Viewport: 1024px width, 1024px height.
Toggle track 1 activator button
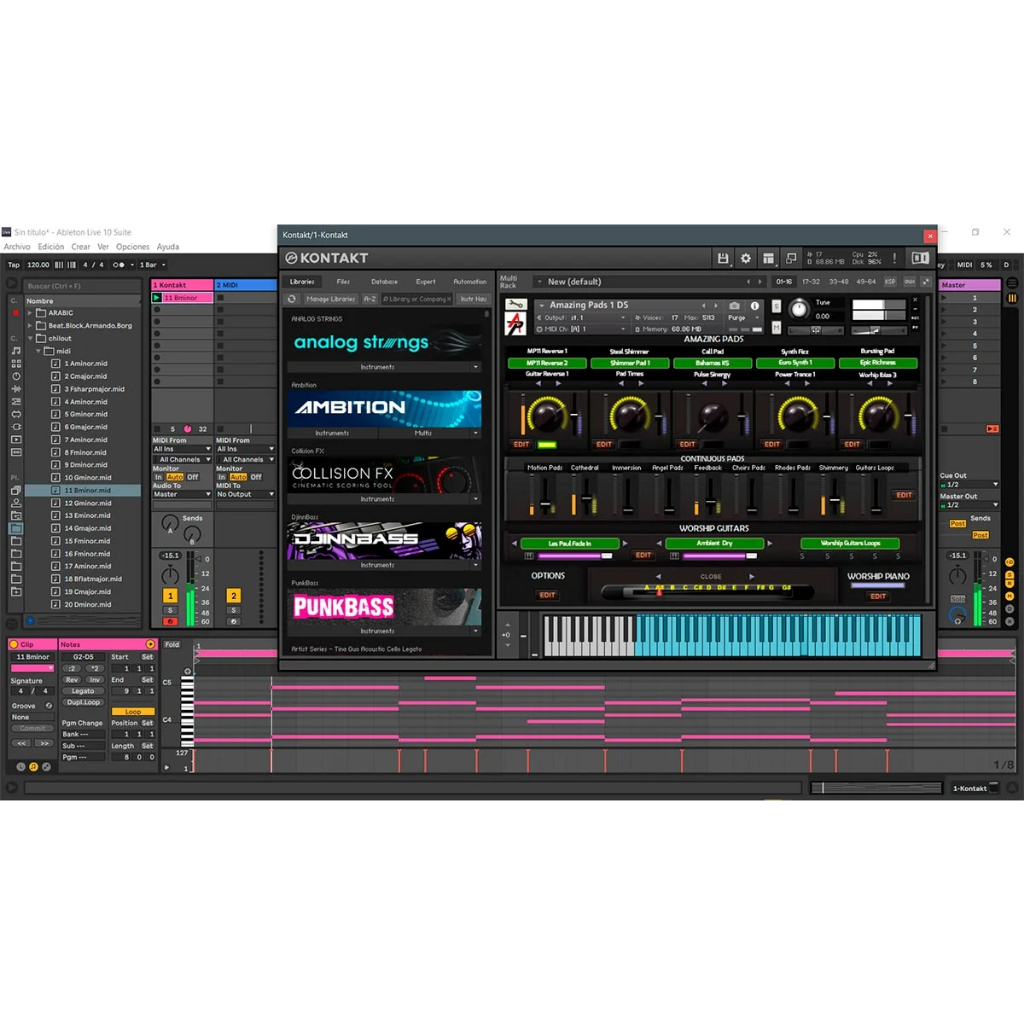[170, 596]
